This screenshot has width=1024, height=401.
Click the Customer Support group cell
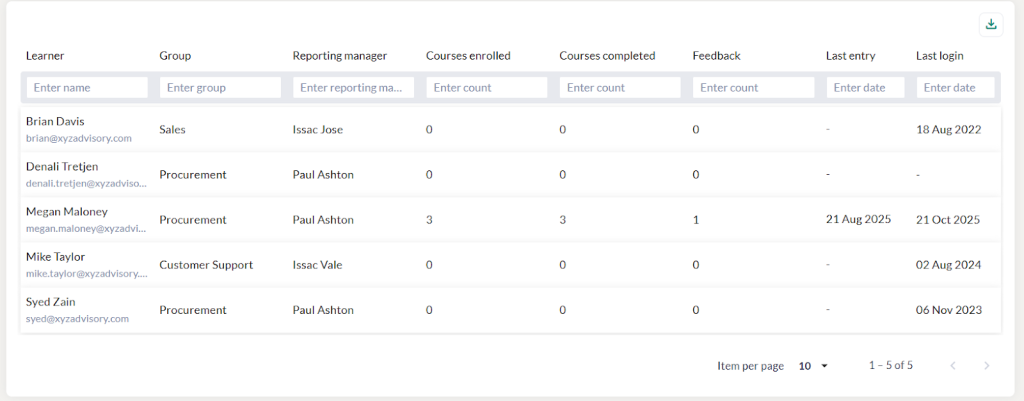coord(206,265)
